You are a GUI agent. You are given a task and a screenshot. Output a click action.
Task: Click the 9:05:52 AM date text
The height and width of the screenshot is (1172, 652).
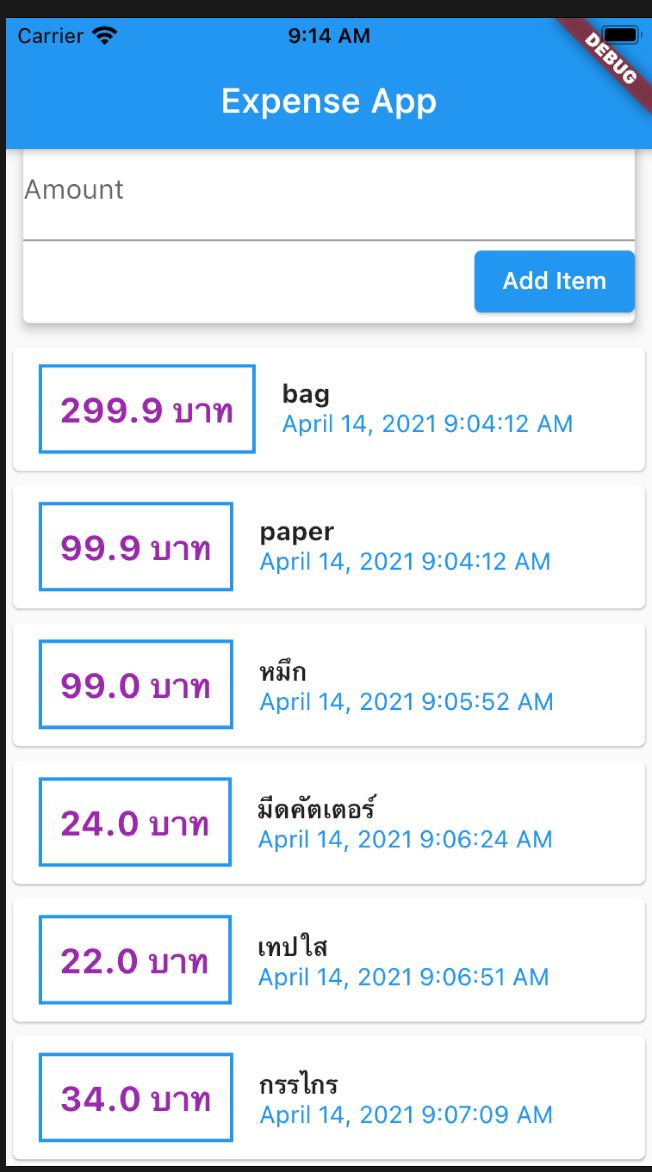pyautogui.click(x=406, y=702)
